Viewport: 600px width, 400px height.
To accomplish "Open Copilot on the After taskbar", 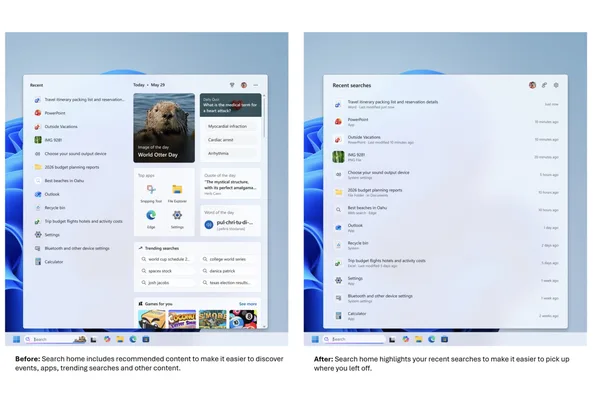I will click(x=406, y=339).
